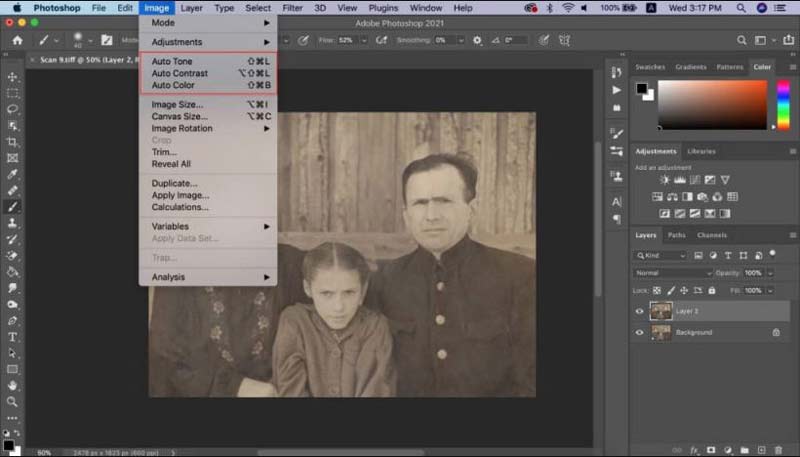The width and height of the screenshot is (800, 457).
Task: Choose Canvas Size from menu
Action: click(180, 116)
